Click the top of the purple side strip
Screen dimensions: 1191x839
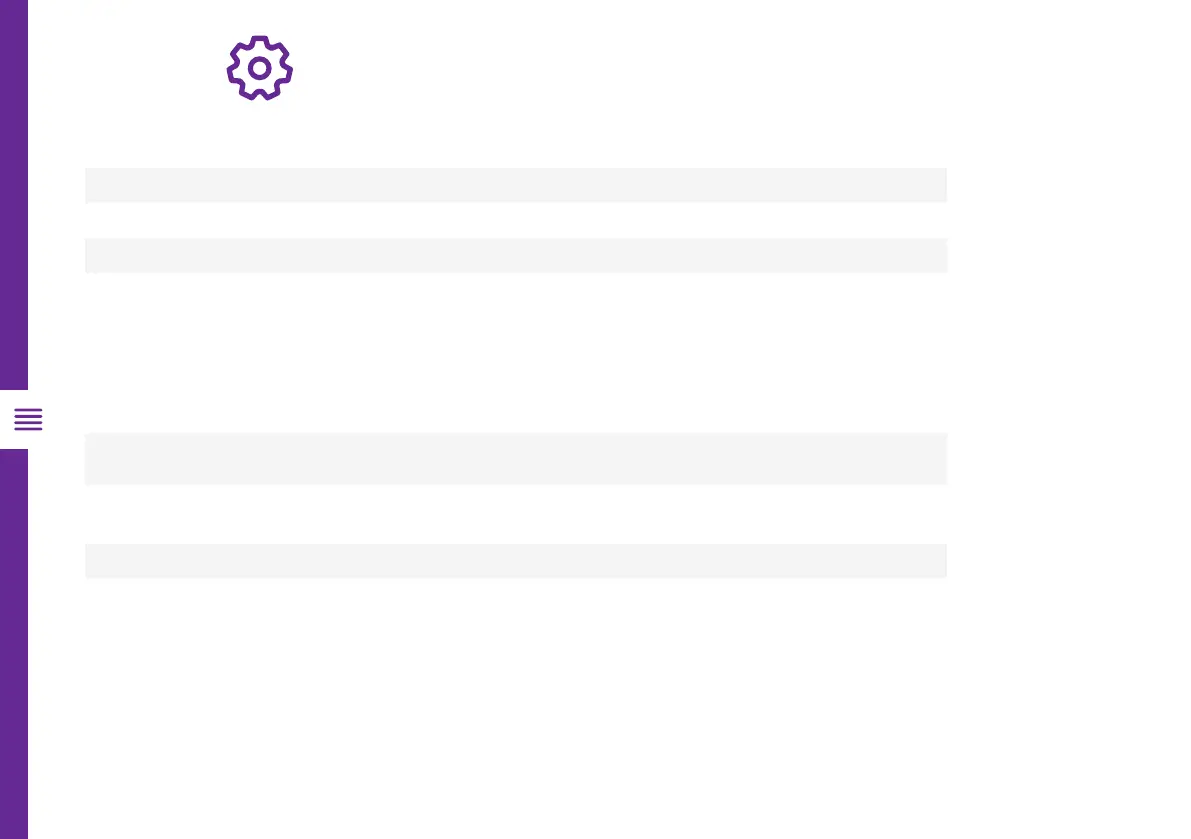click(x=14, y=12)
